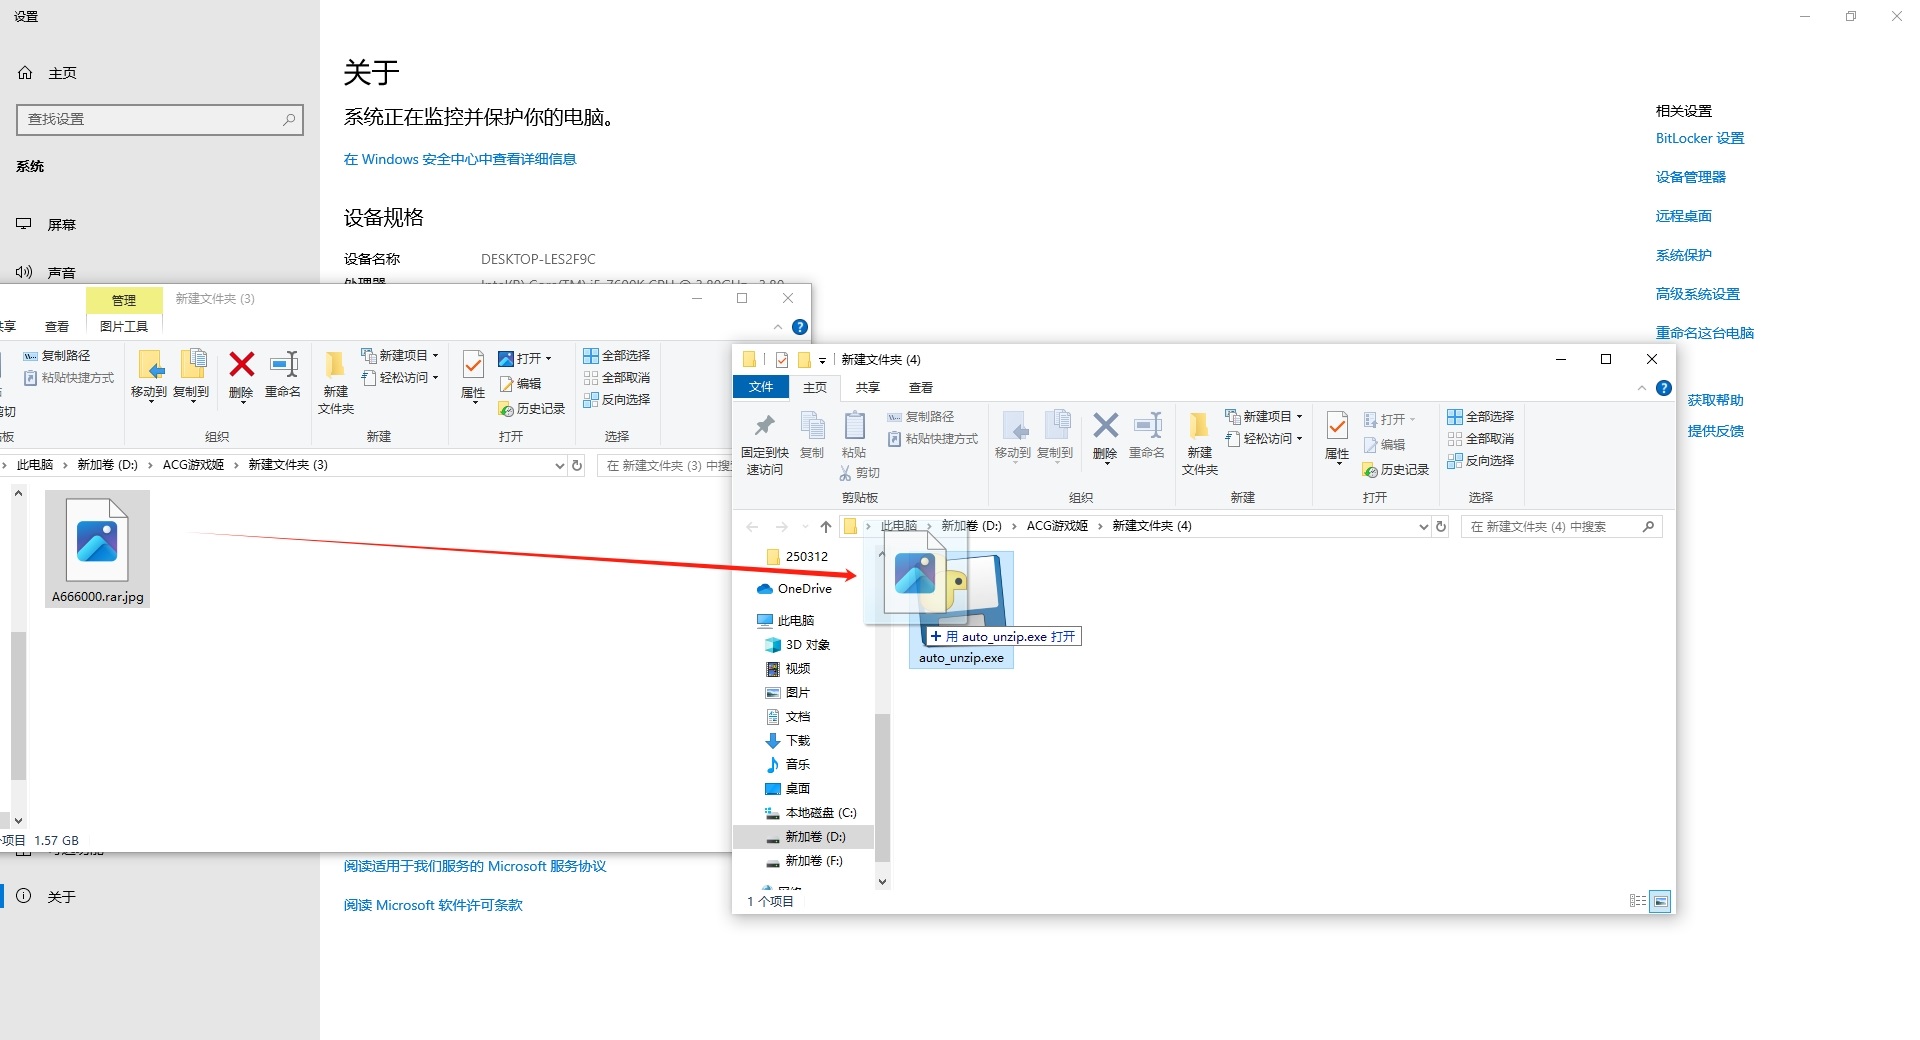Click the up-directory arrow in the 新建文件夹 (4) window
The height and width of the screenshot is (1040, 1920).
(826, 527)
